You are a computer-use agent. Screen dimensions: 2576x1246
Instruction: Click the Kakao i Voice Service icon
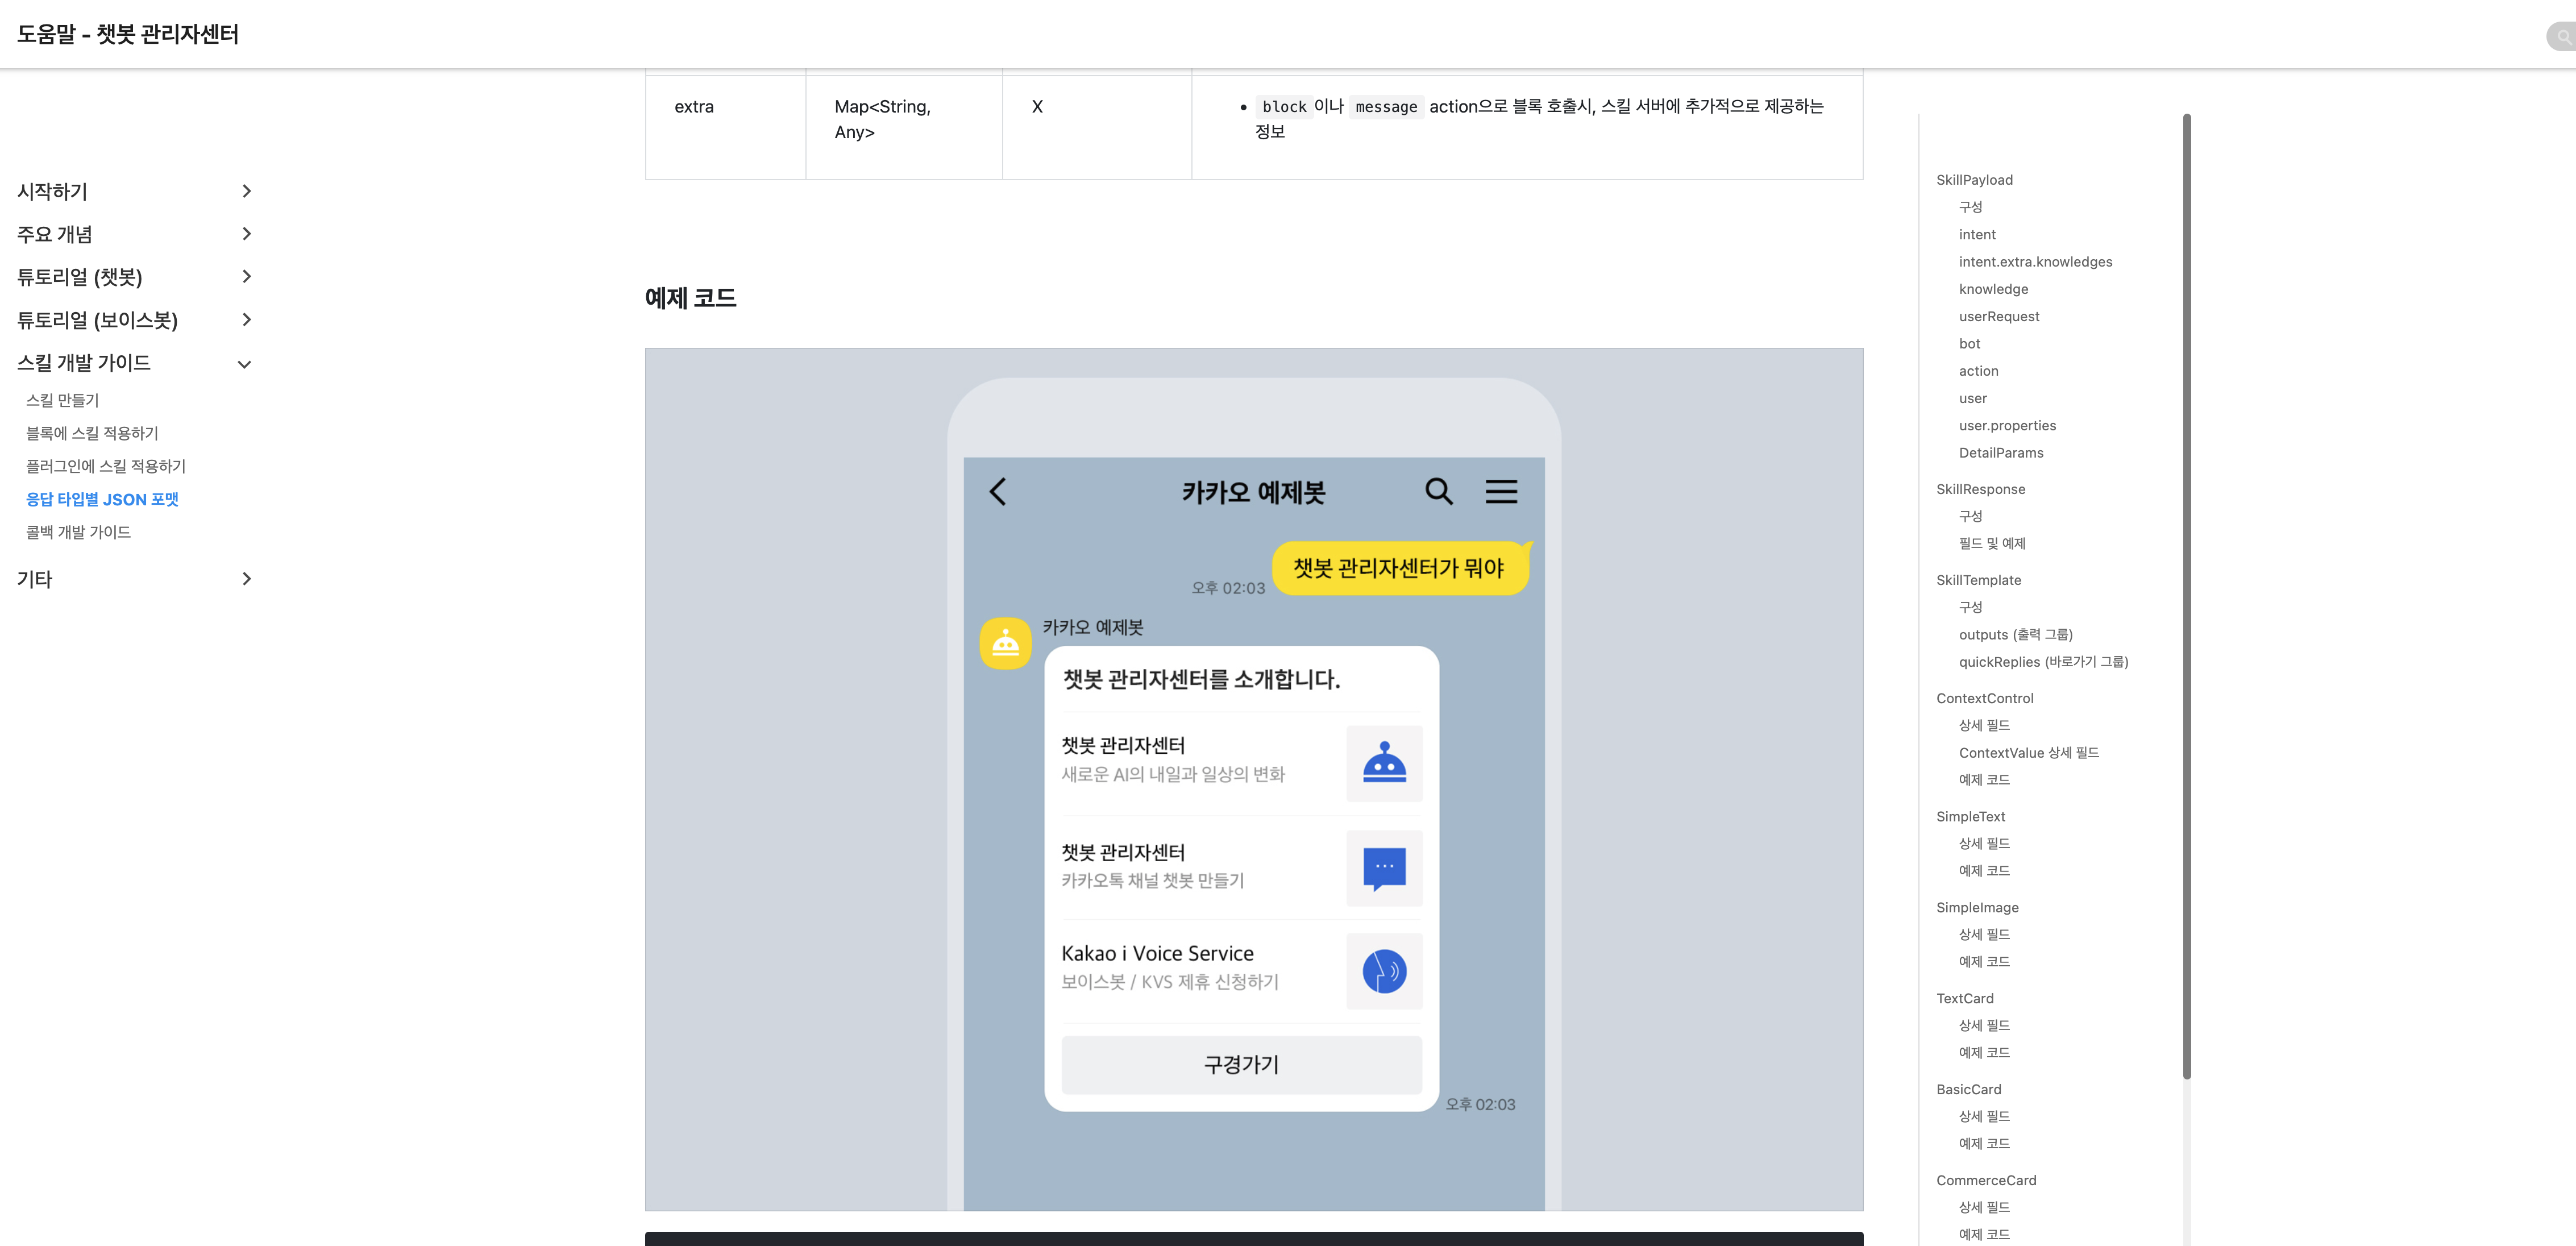pos(1384,971)
